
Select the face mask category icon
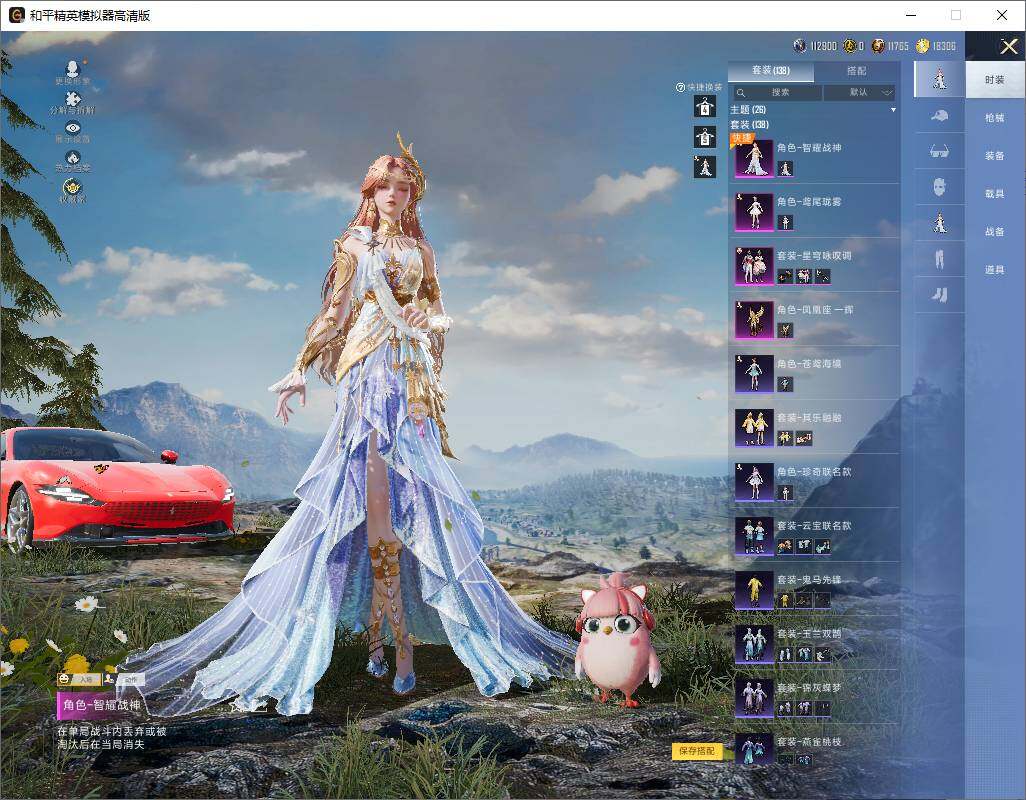939,187
